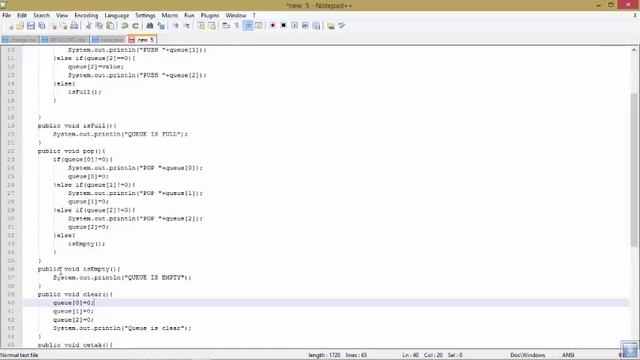Toggle Show all characters paragraph icon
This screenshot has width=640, height=360.
pos(237,26)
